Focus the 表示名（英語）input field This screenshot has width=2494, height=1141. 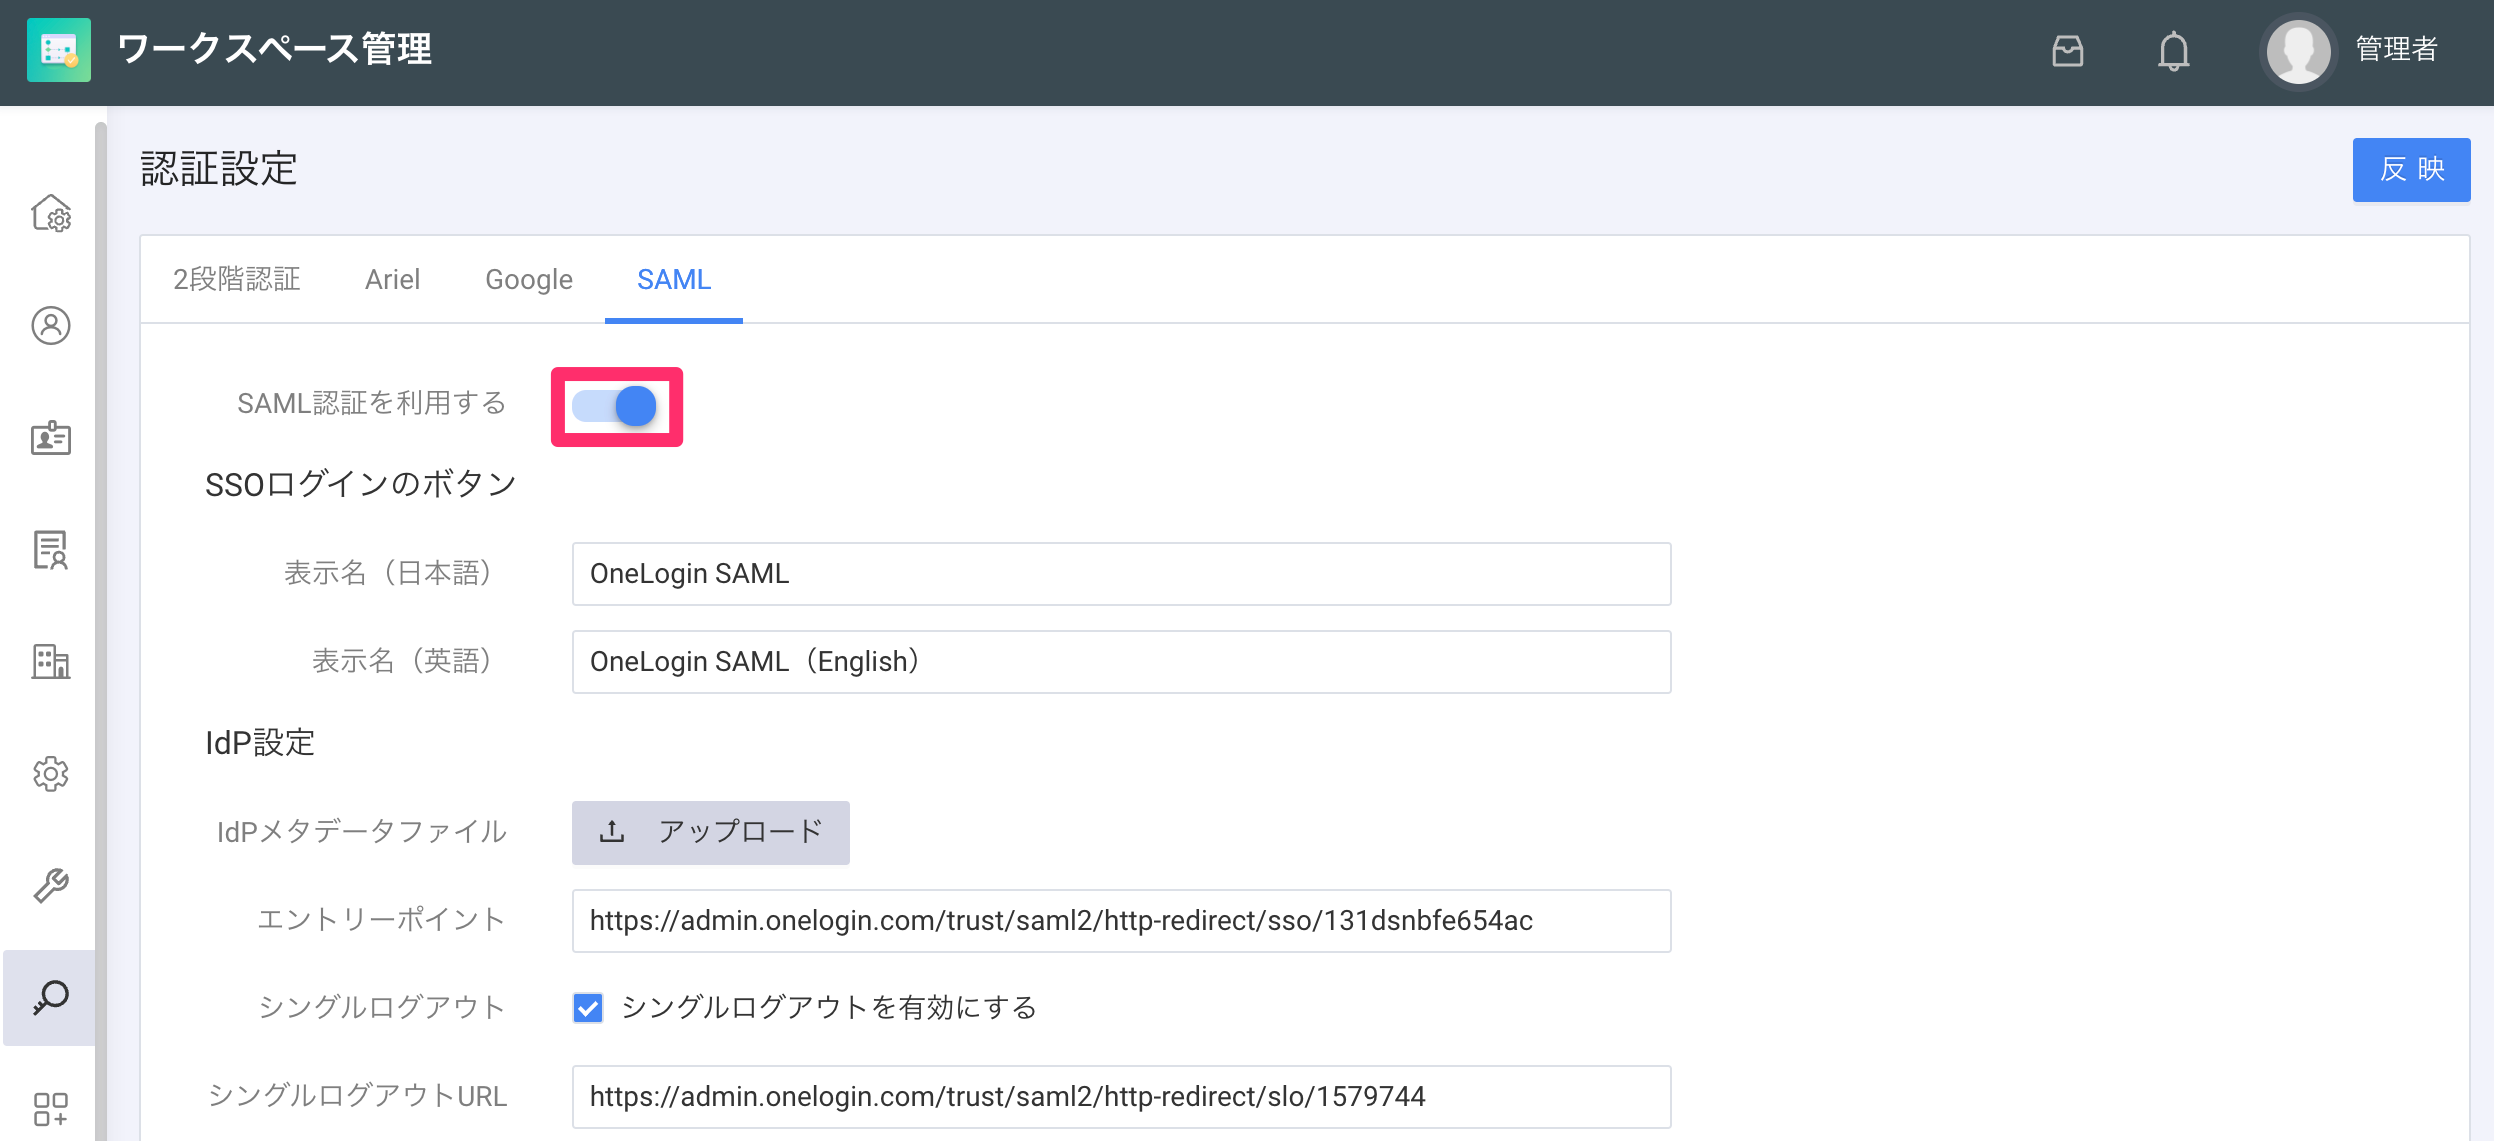click(x=1121, y=662)
